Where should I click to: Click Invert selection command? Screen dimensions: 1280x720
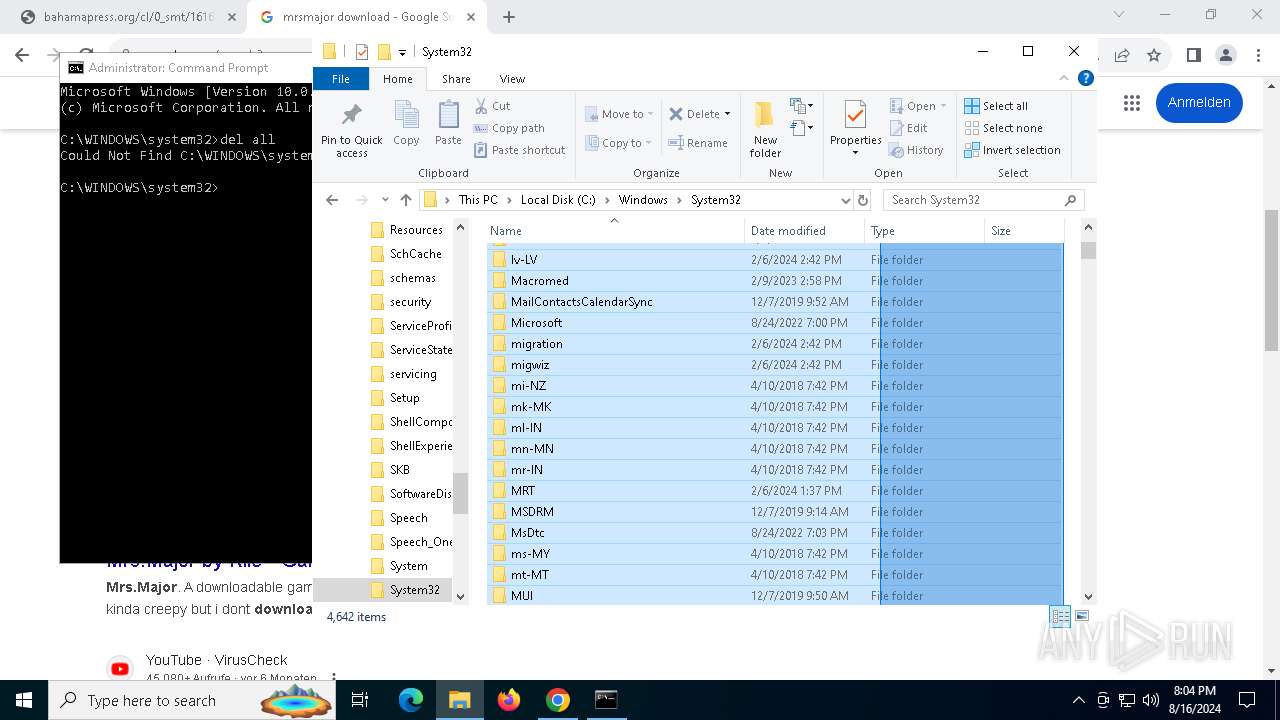(x=1012, y=150)
